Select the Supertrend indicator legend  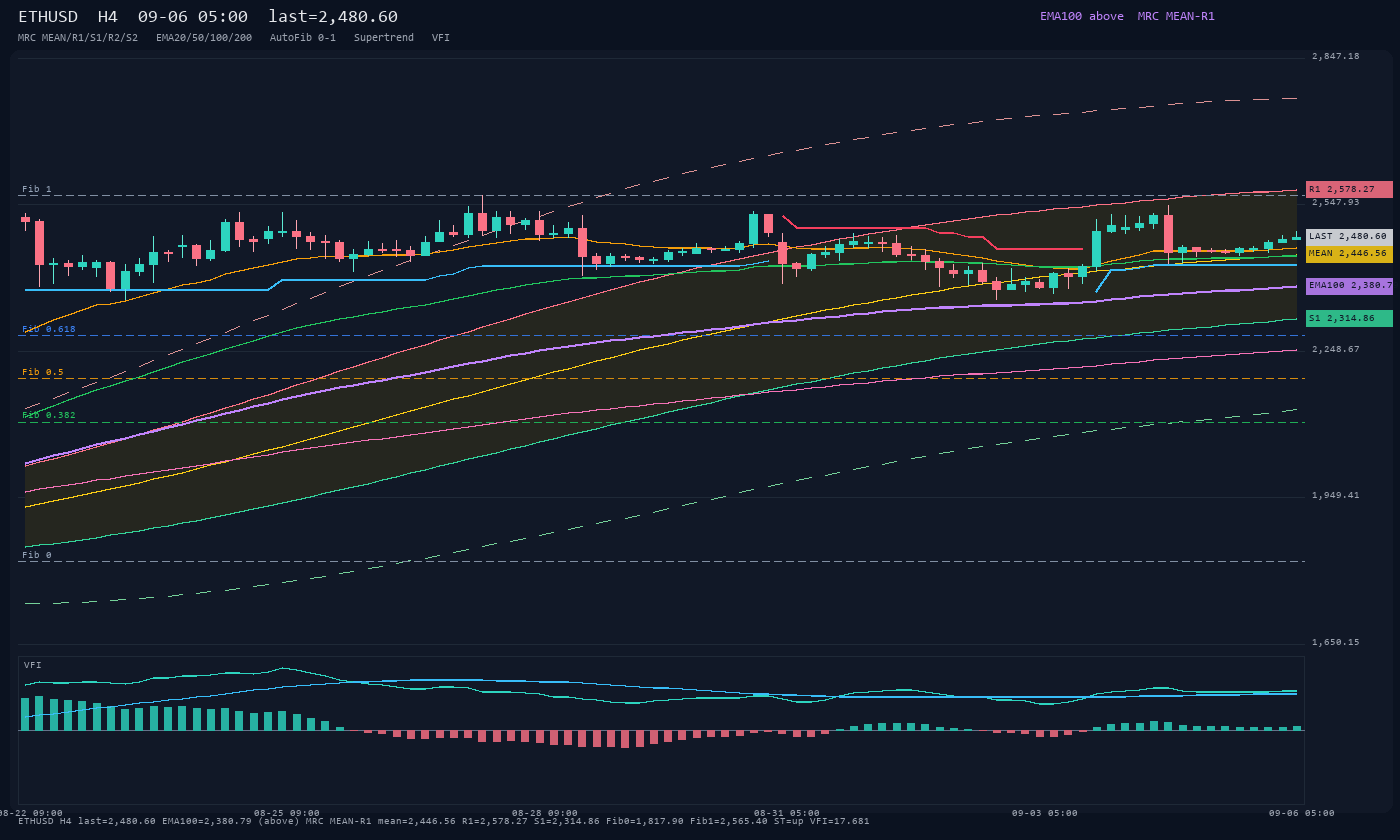pos(384,38)
